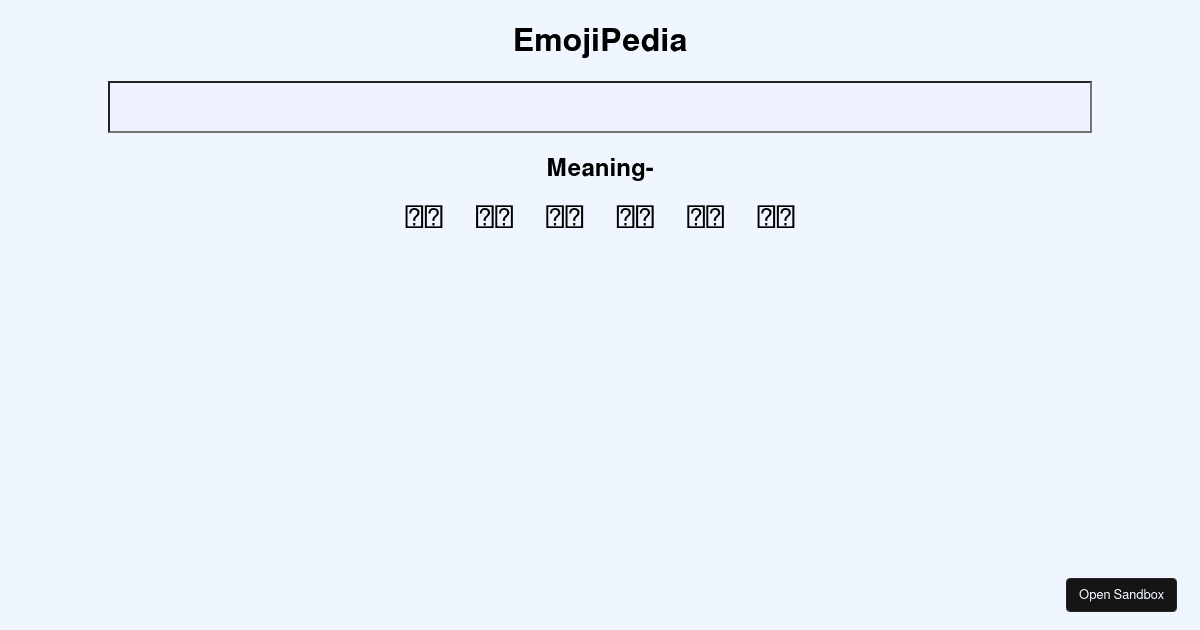Viewport: 1200px width, 630px height.
Task: Tap the middle-left emoji glyph
Action: [564, 217]
